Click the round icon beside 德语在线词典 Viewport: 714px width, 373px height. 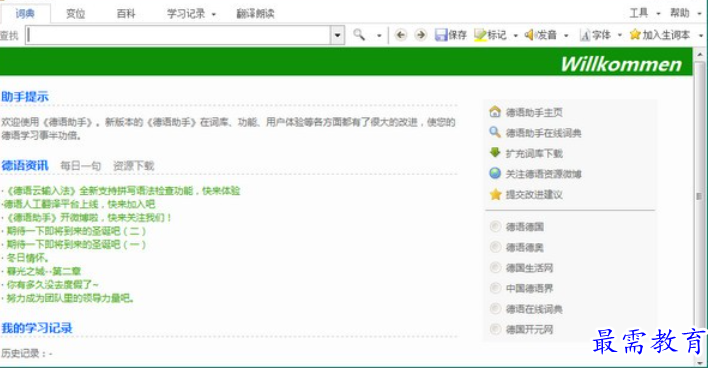(495, 308)
